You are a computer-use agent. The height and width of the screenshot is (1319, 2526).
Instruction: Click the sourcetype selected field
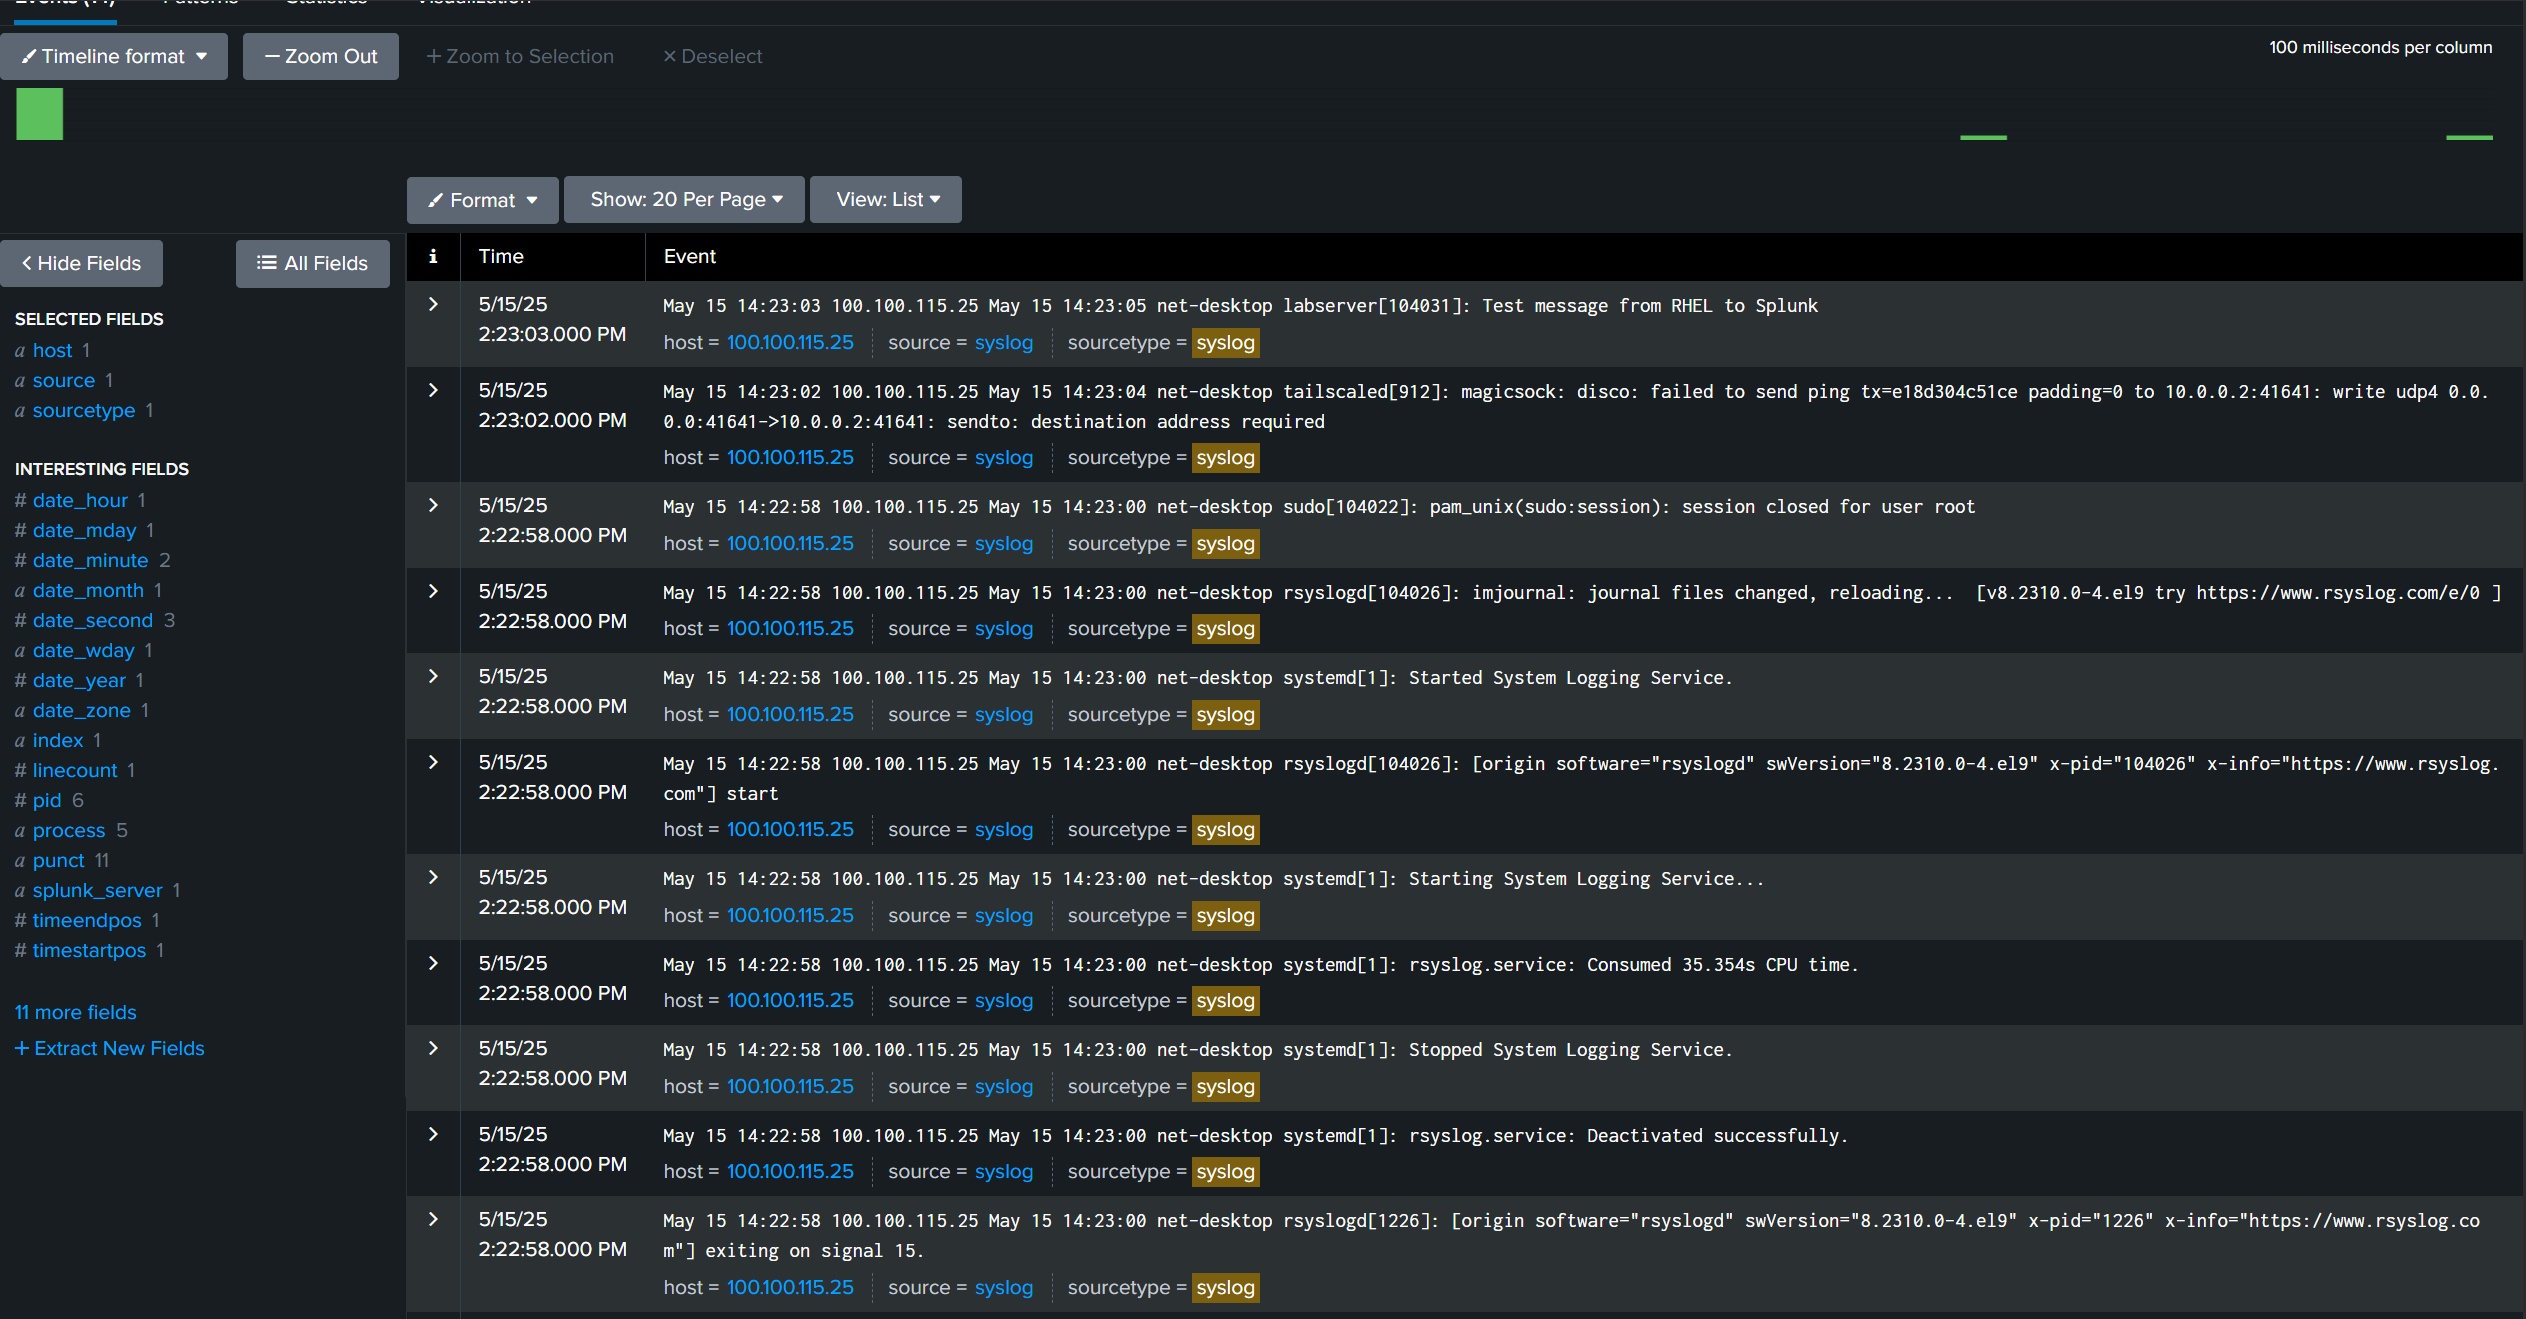point(84,410)
